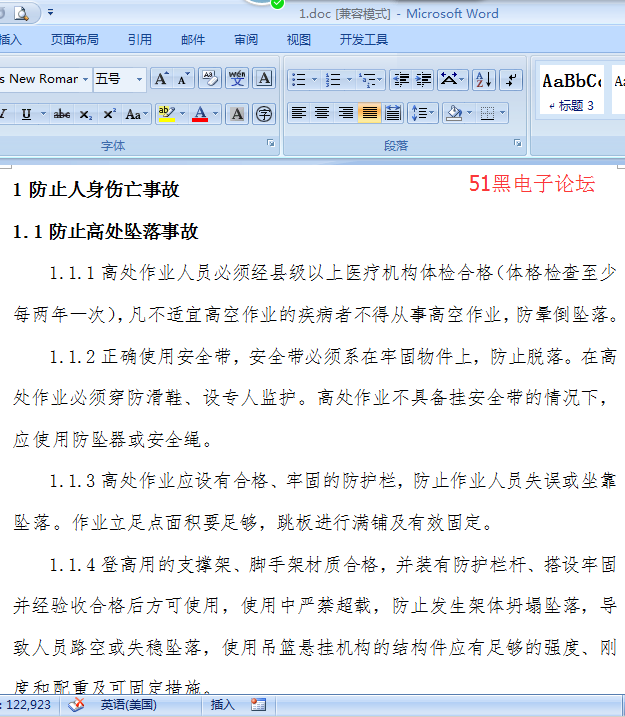Decrease paragraph indent
The height and width of the screenshot is (717, 625).
pyautogui.click(x=401, y=80)
